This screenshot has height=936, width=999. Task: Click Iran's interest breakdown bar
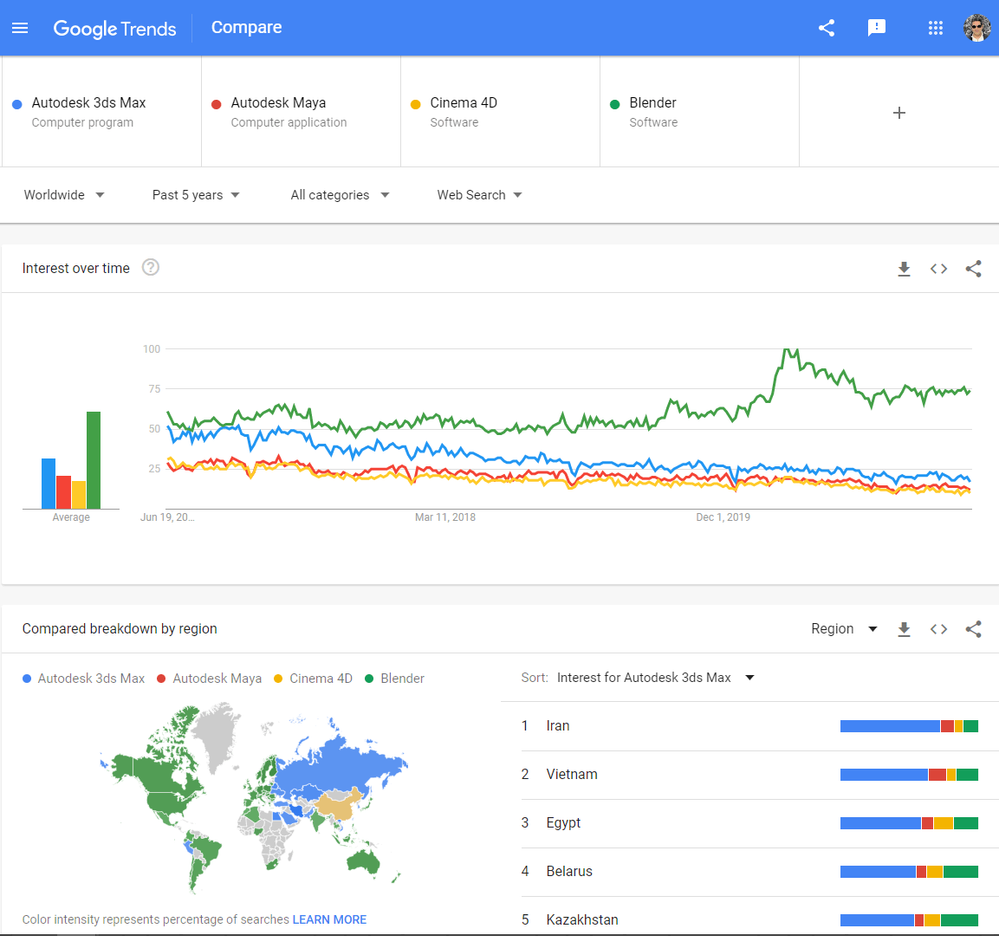909,726
